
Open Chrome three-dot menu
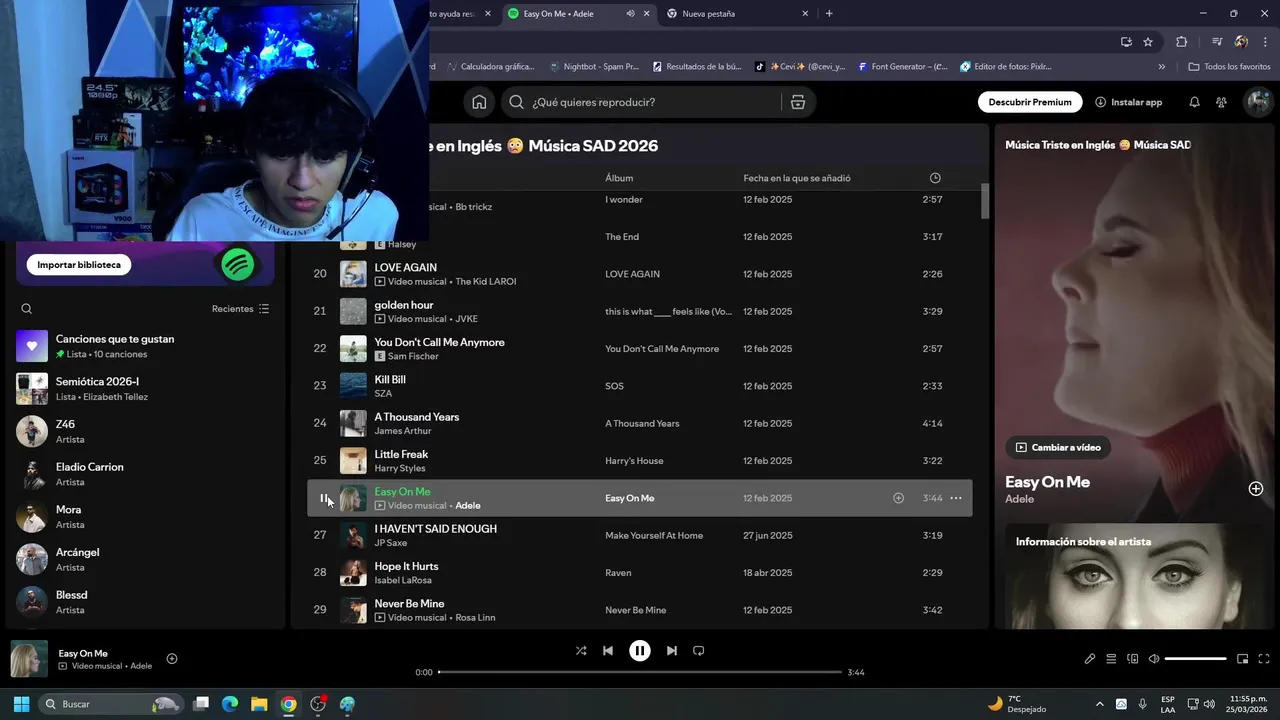pos(1265,42)
